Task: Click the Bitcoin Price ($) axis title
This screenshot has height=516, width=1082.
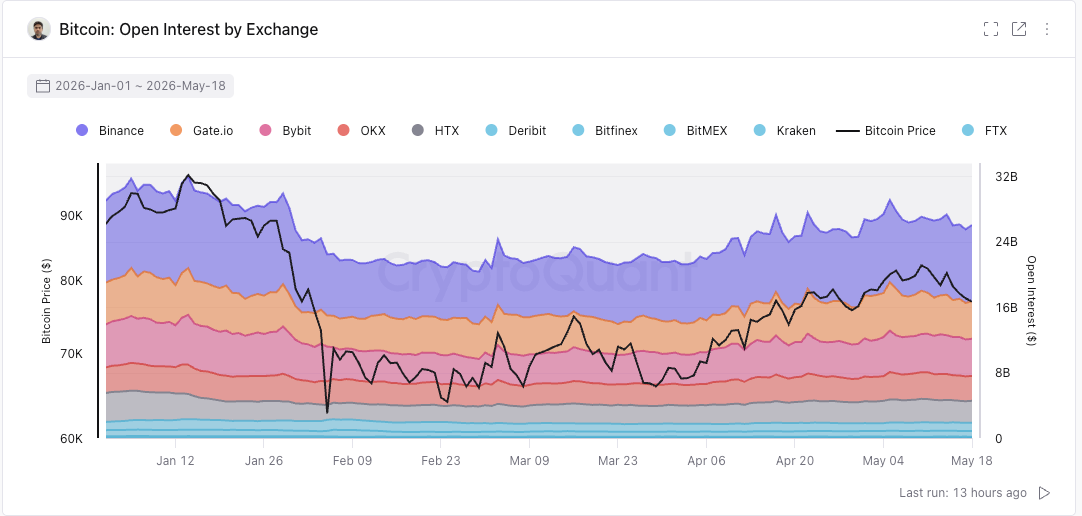Action: [46, 301]
